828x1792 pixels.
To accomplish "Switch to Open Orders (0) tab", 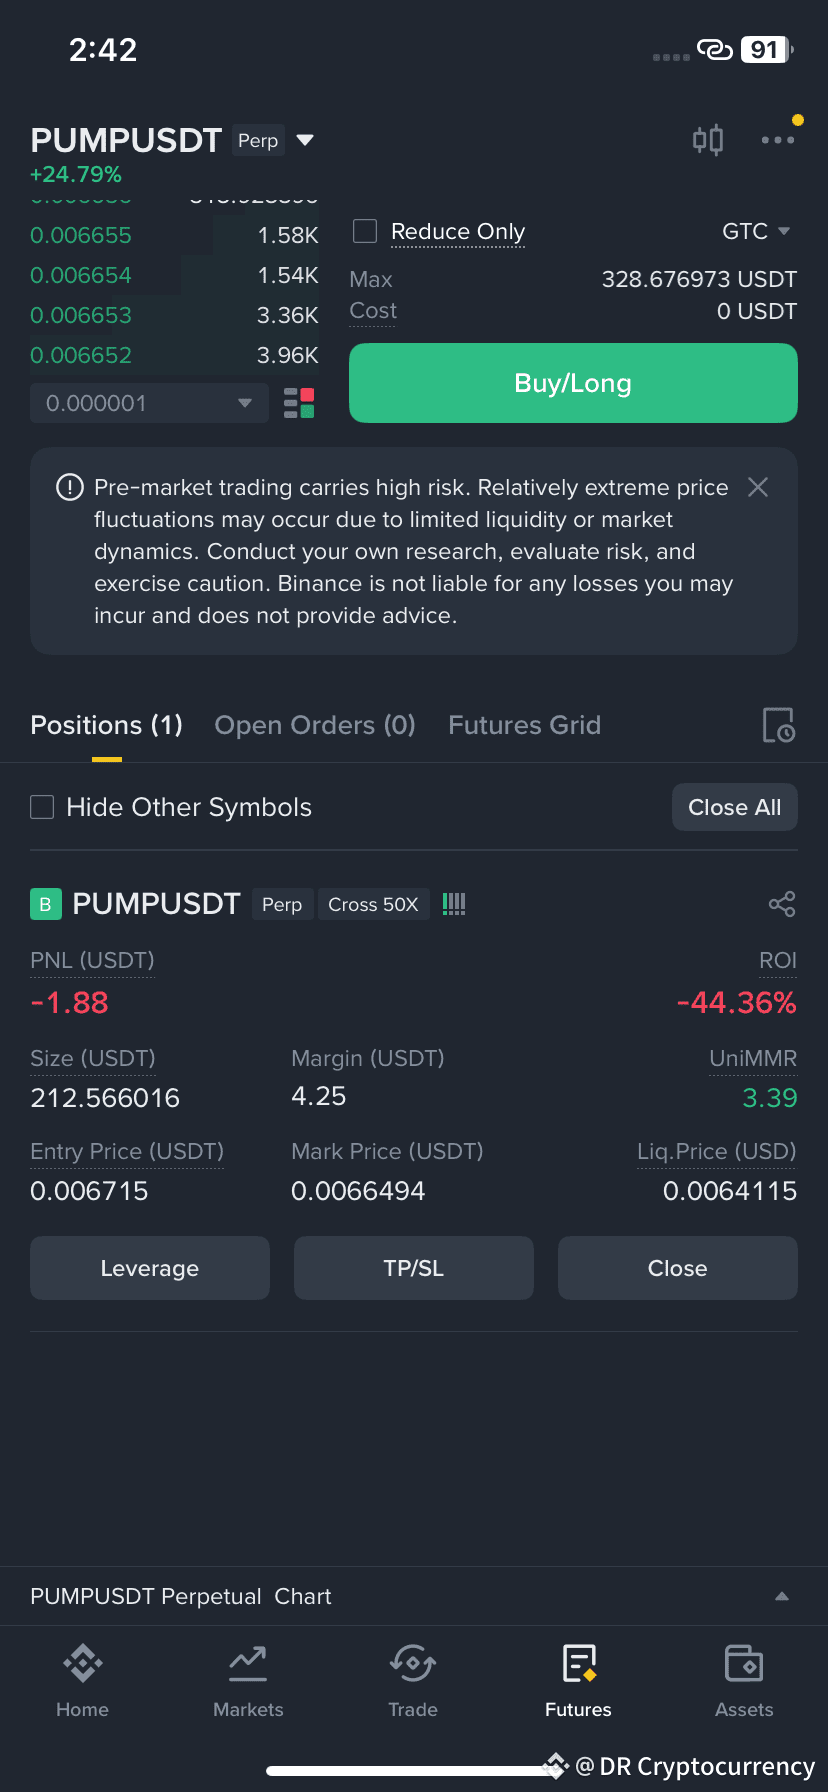I will pos(315,725).
